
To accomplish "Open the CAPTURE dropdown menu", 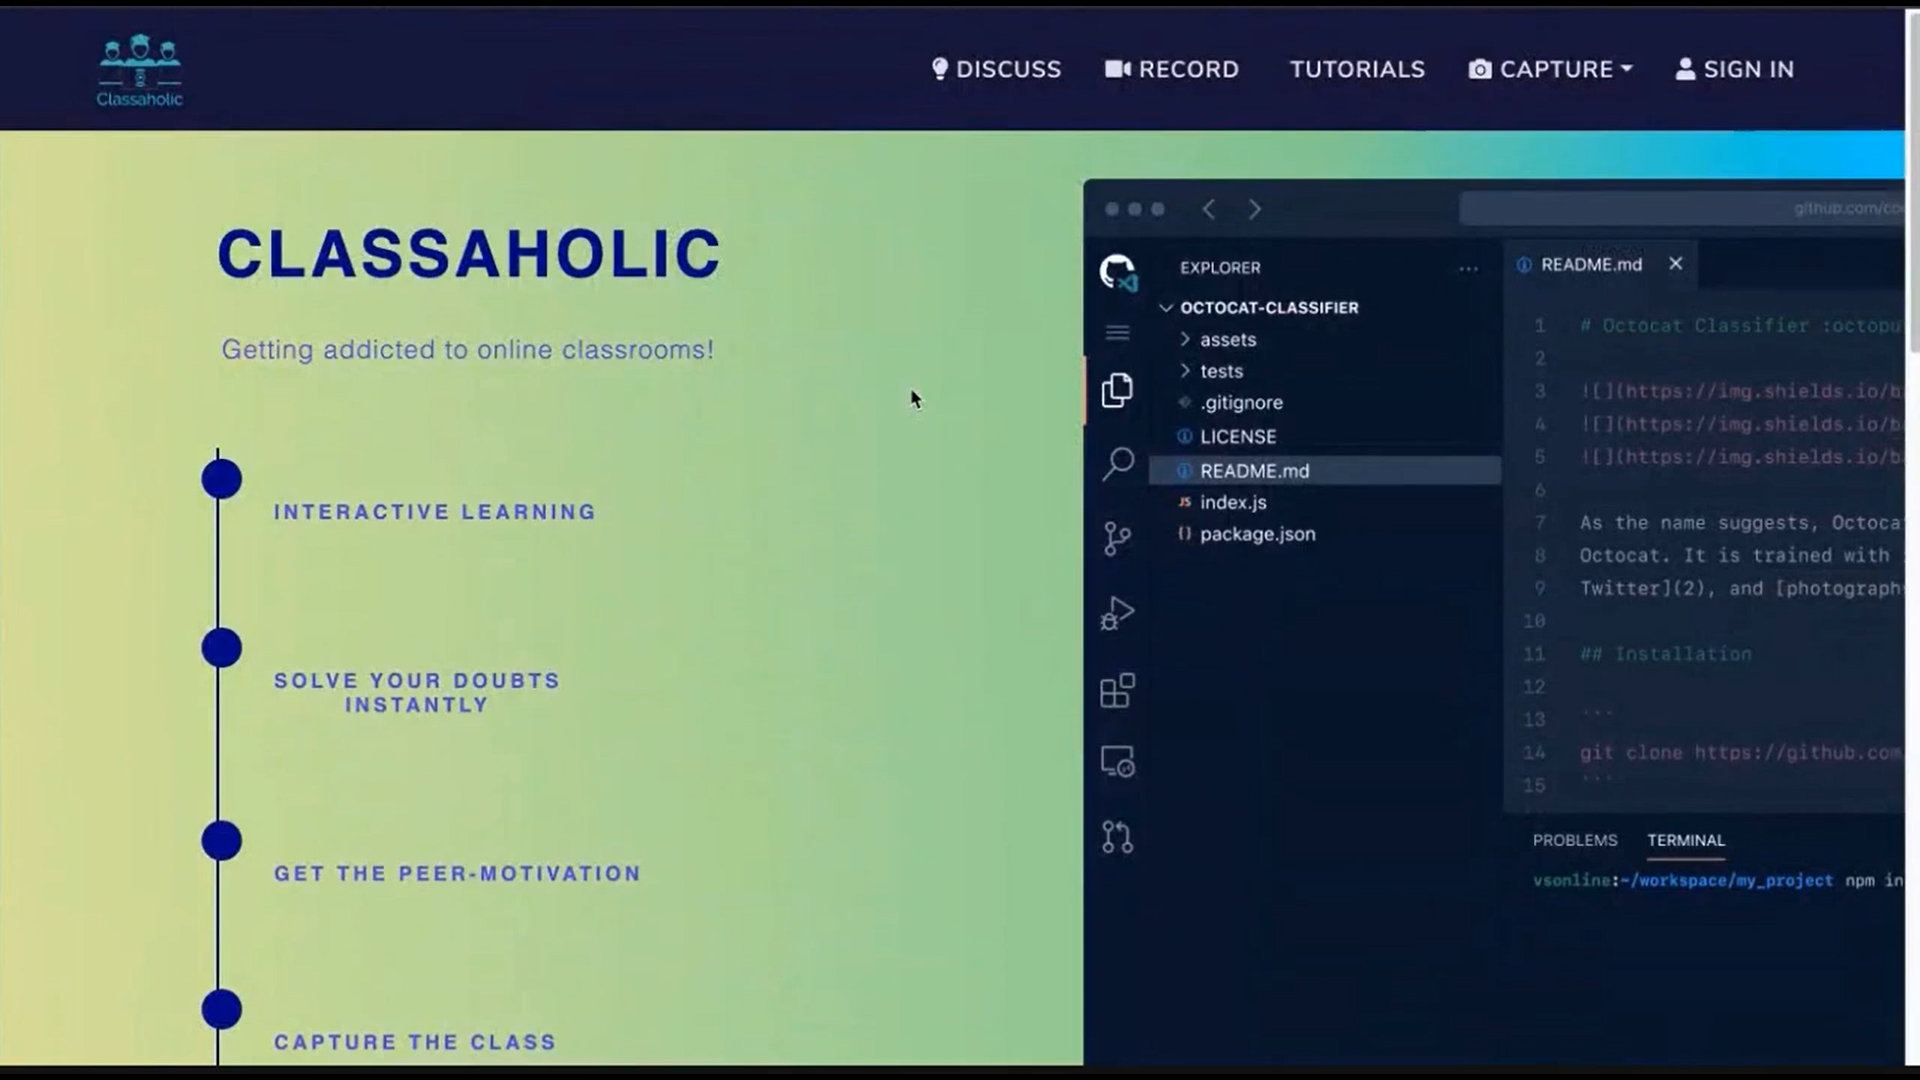I will [x=1550, y=69].
